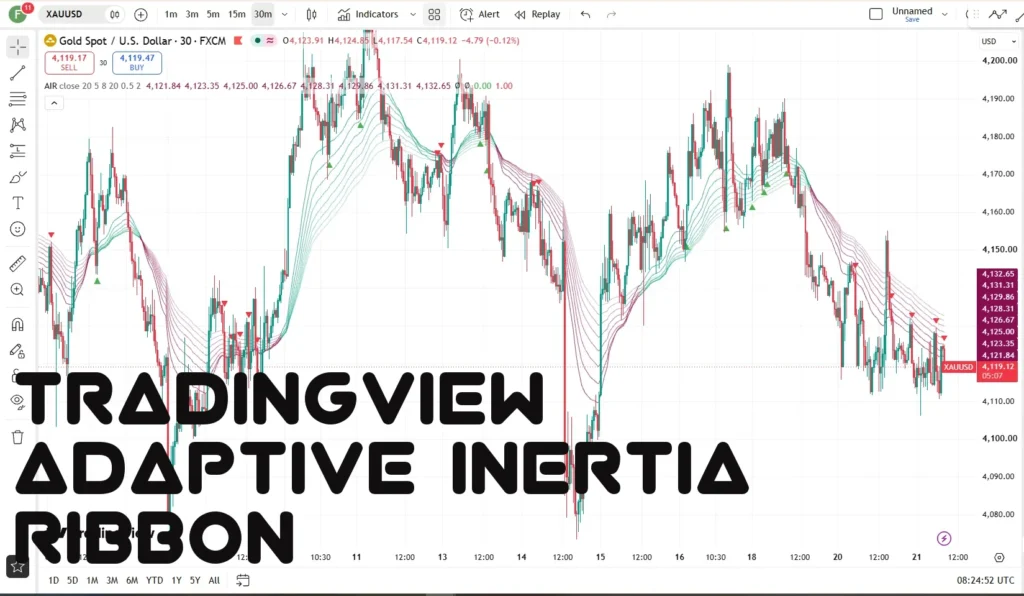Open the favorites star toolbar button
This screenshot has height=596, width=1024.
click(18, 567)
